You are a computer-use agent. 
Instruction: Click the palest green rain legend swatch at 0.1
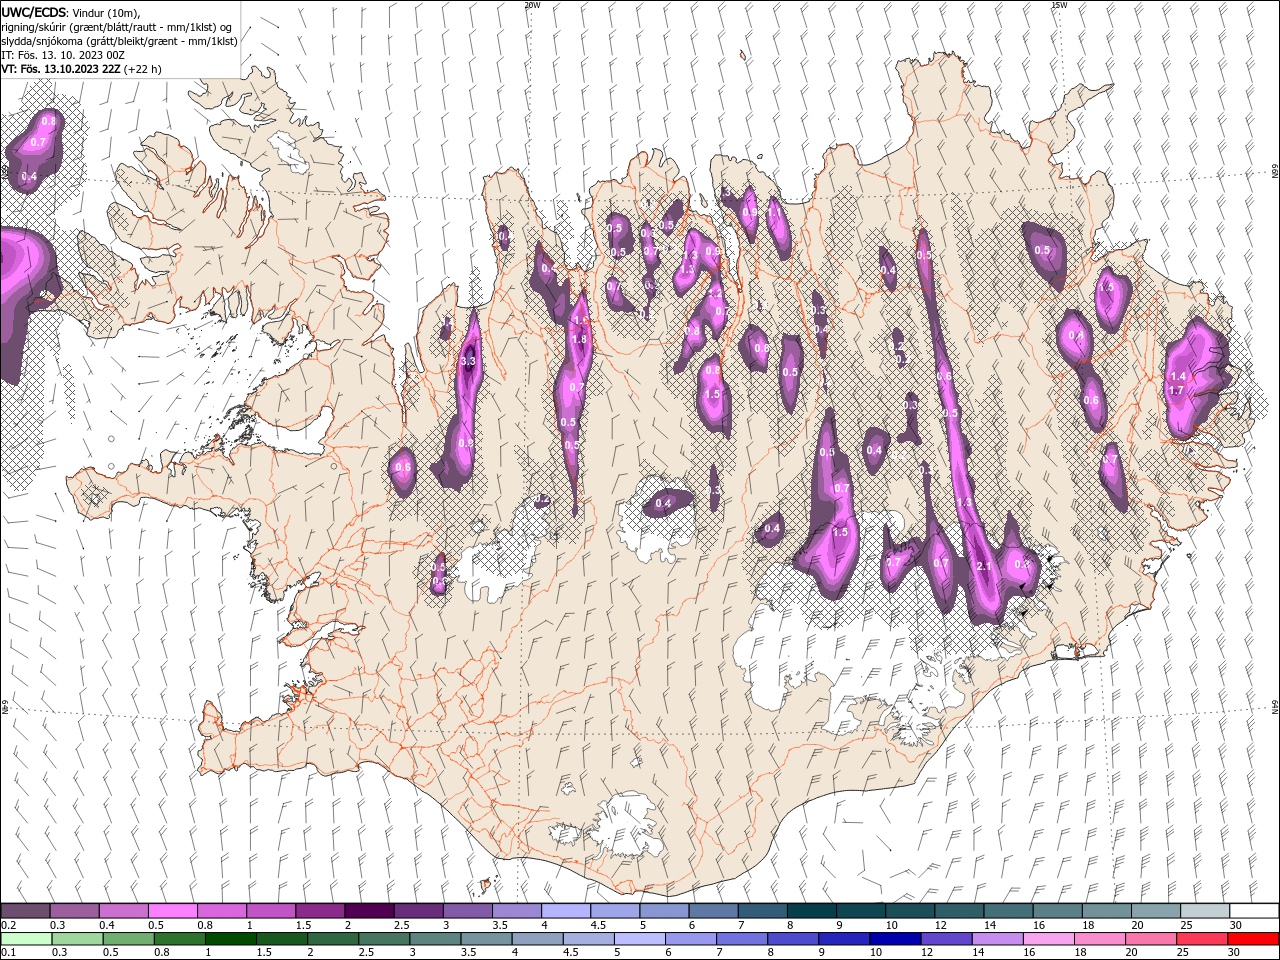26,939
